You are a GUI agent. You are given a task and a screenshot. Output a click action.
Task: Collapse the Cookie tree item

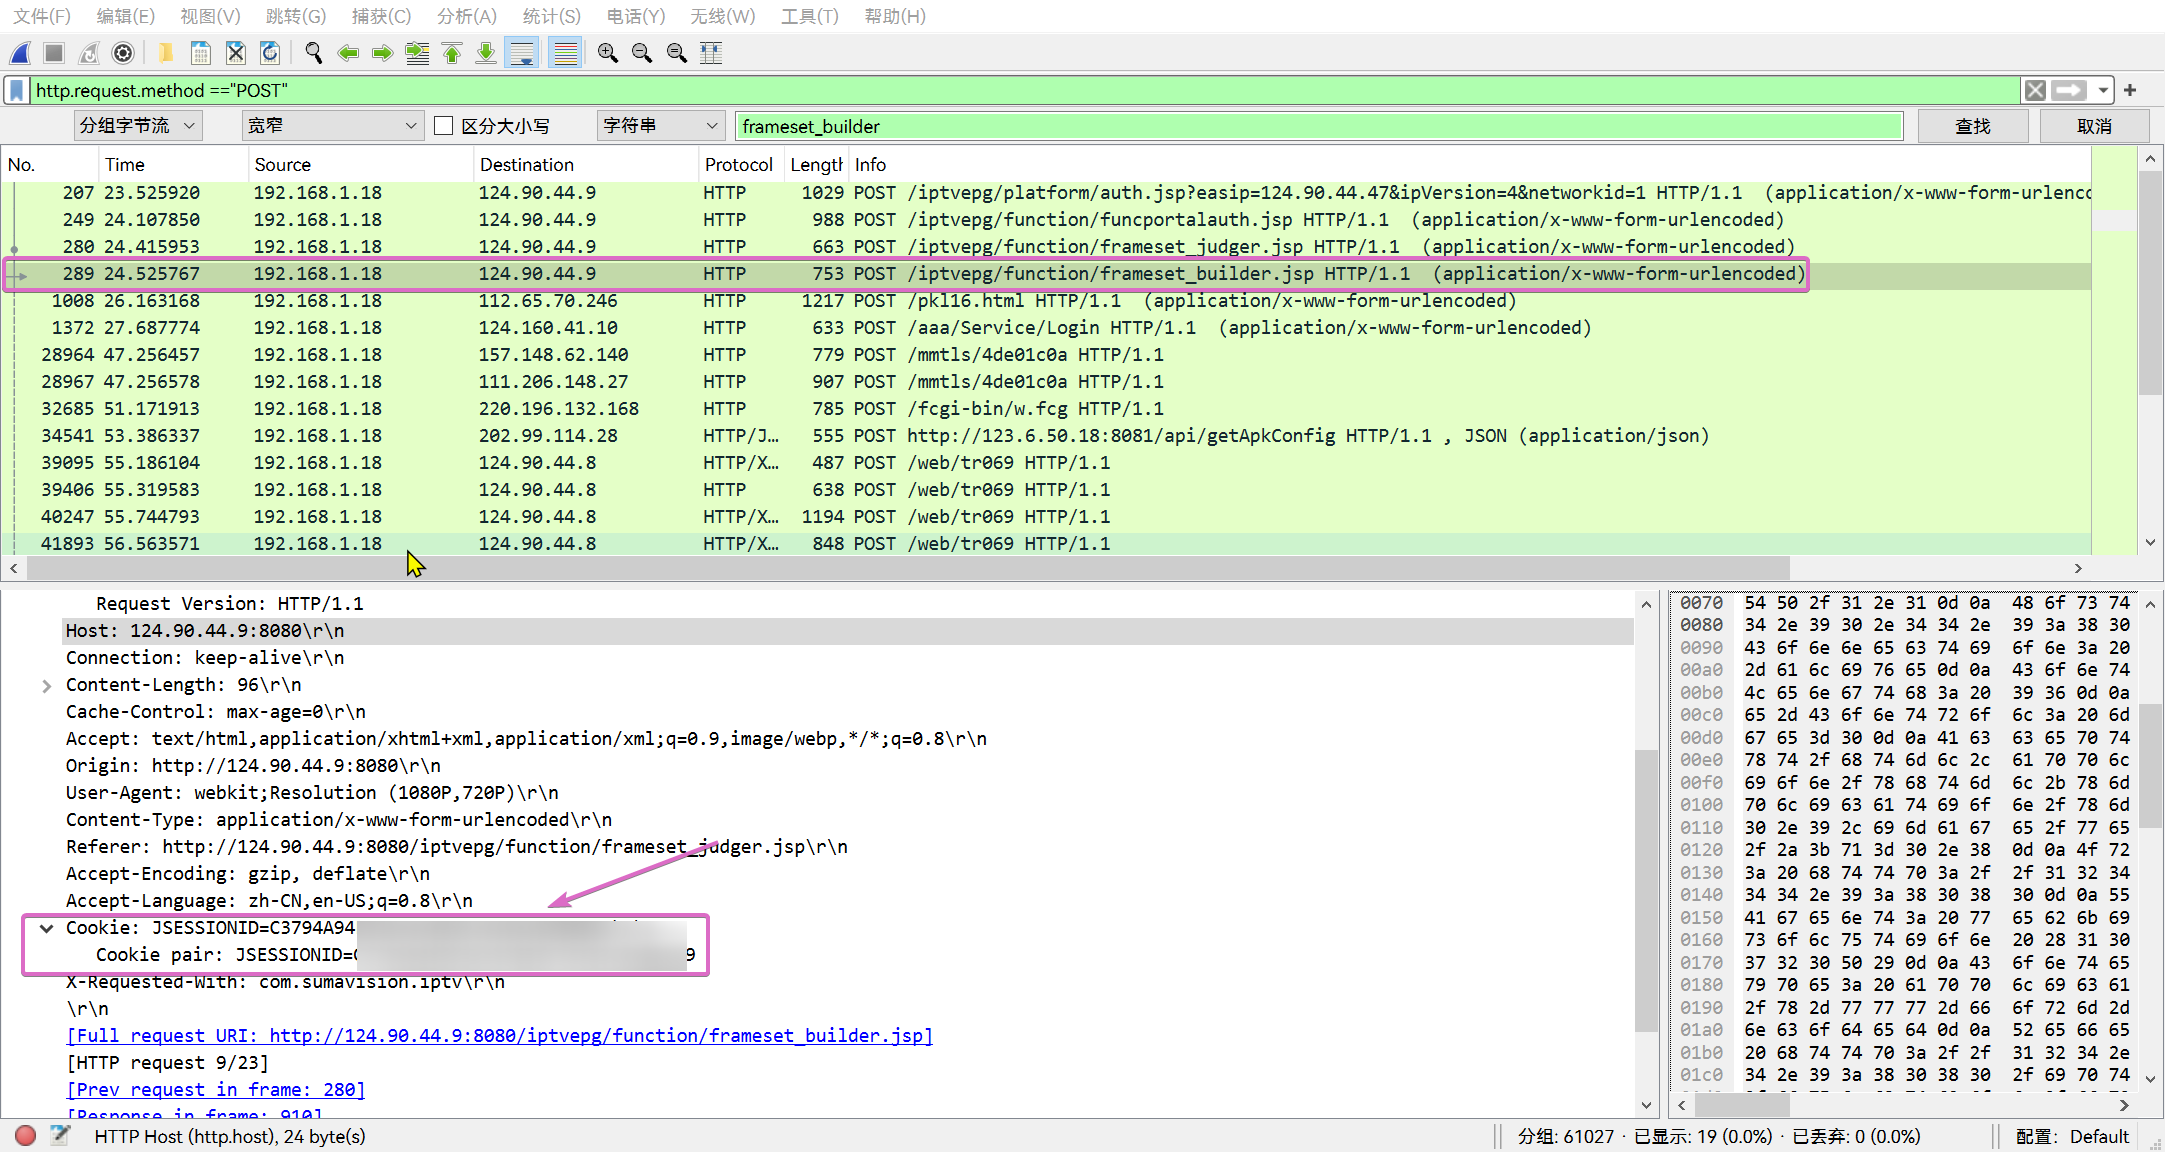(x=46, y=928)
